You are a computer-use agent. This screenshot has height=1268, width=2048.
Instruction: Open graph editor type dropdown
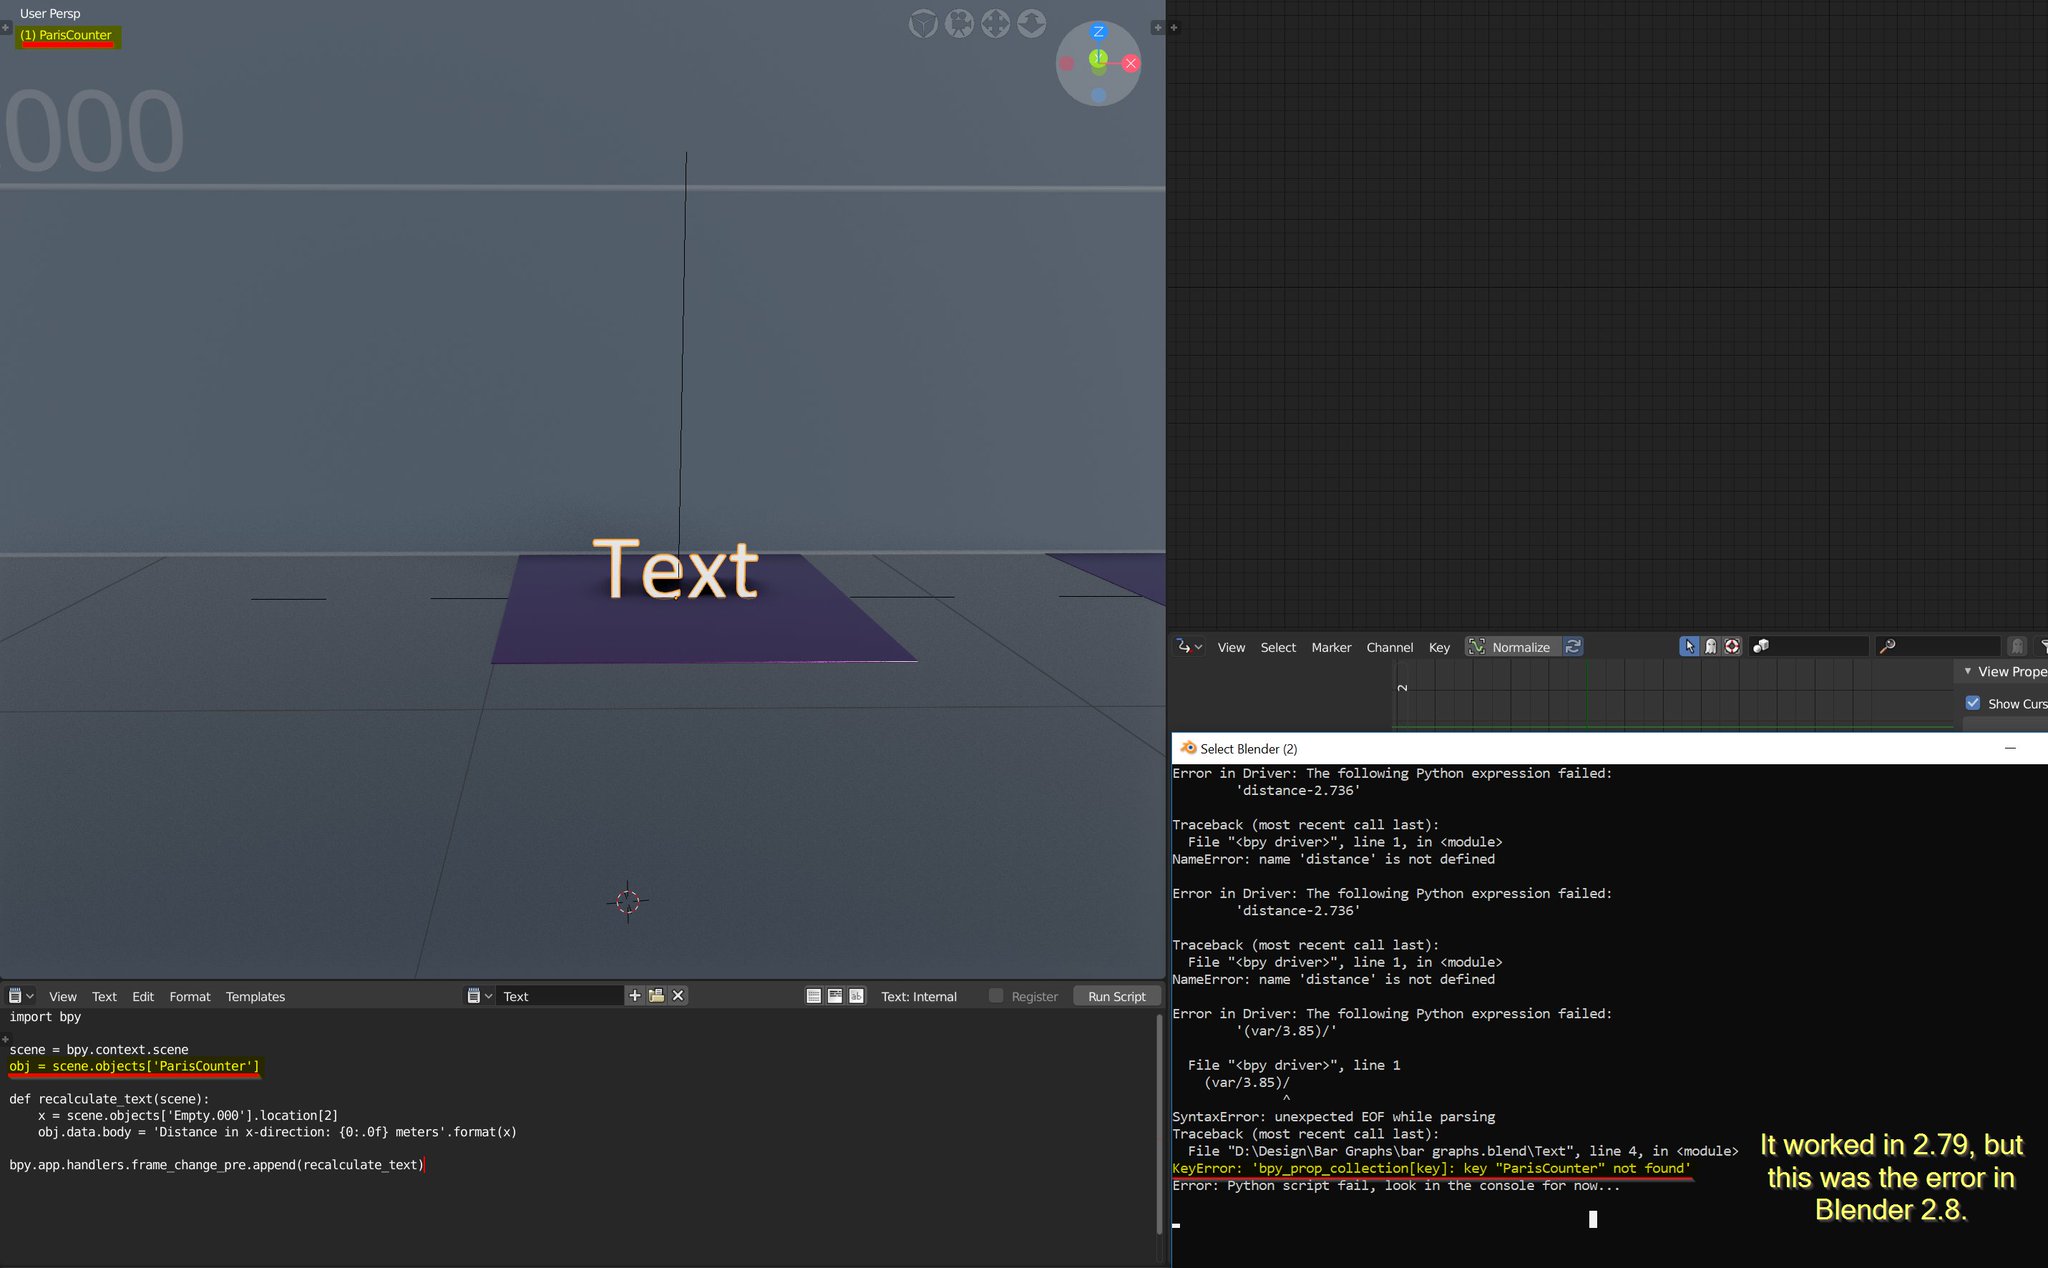1189,647
